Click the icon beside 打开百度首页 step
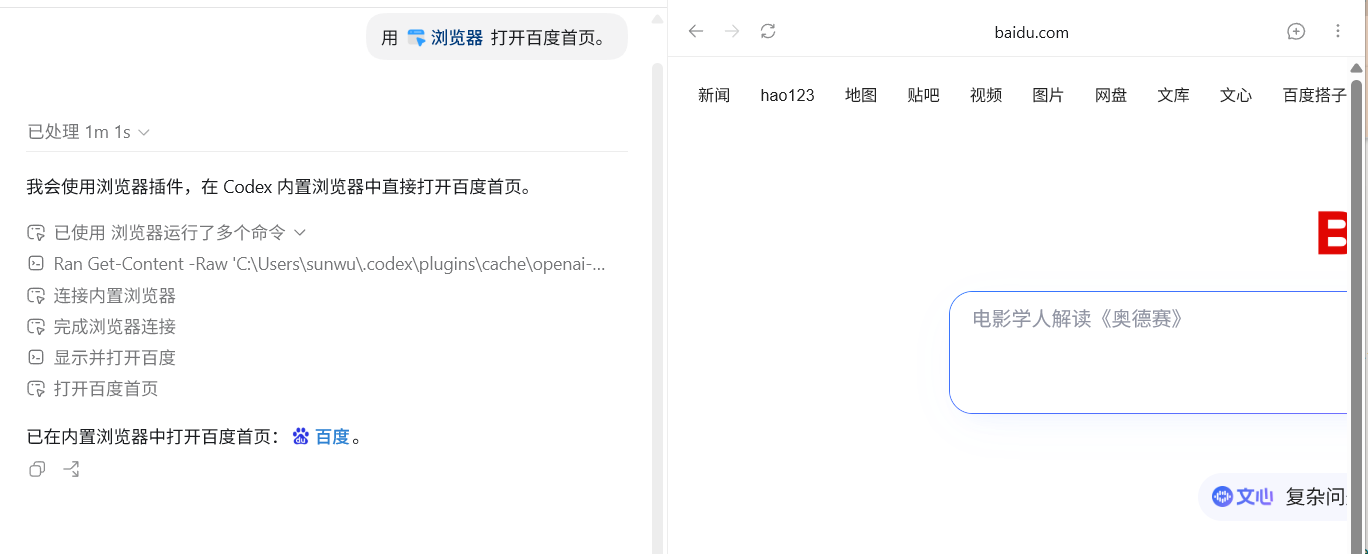Screen dimensions: 1368x554 [x=36, y=388]
